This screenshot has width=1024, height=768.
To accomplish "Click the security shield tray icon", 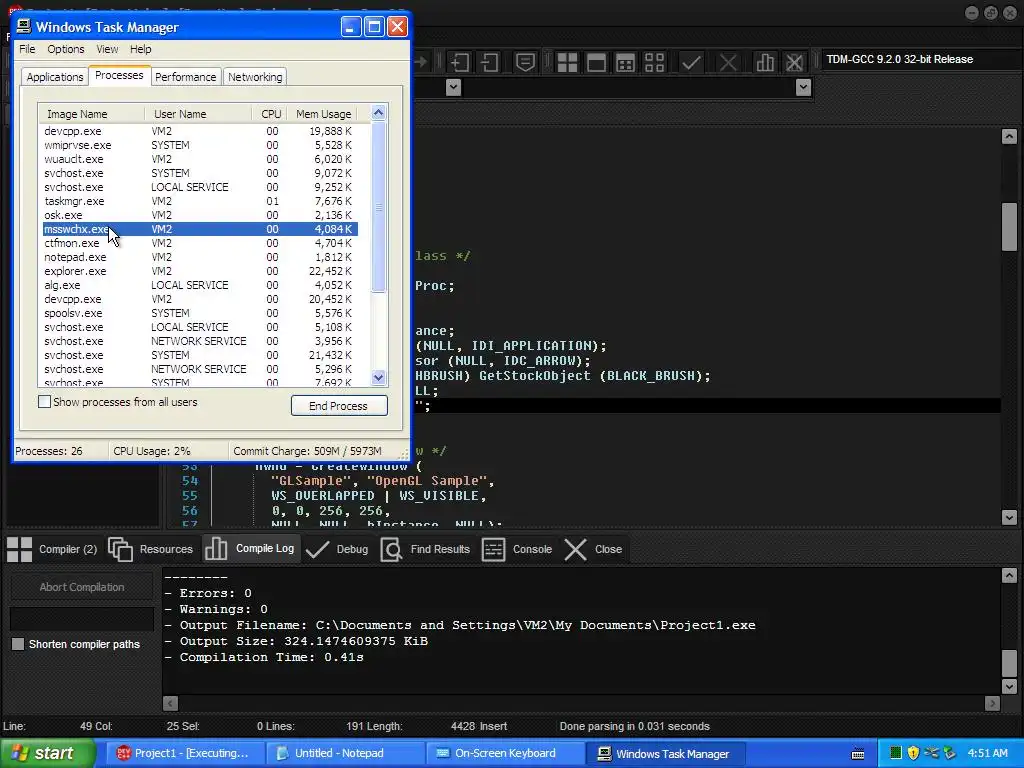I will [x=913, y=754].
